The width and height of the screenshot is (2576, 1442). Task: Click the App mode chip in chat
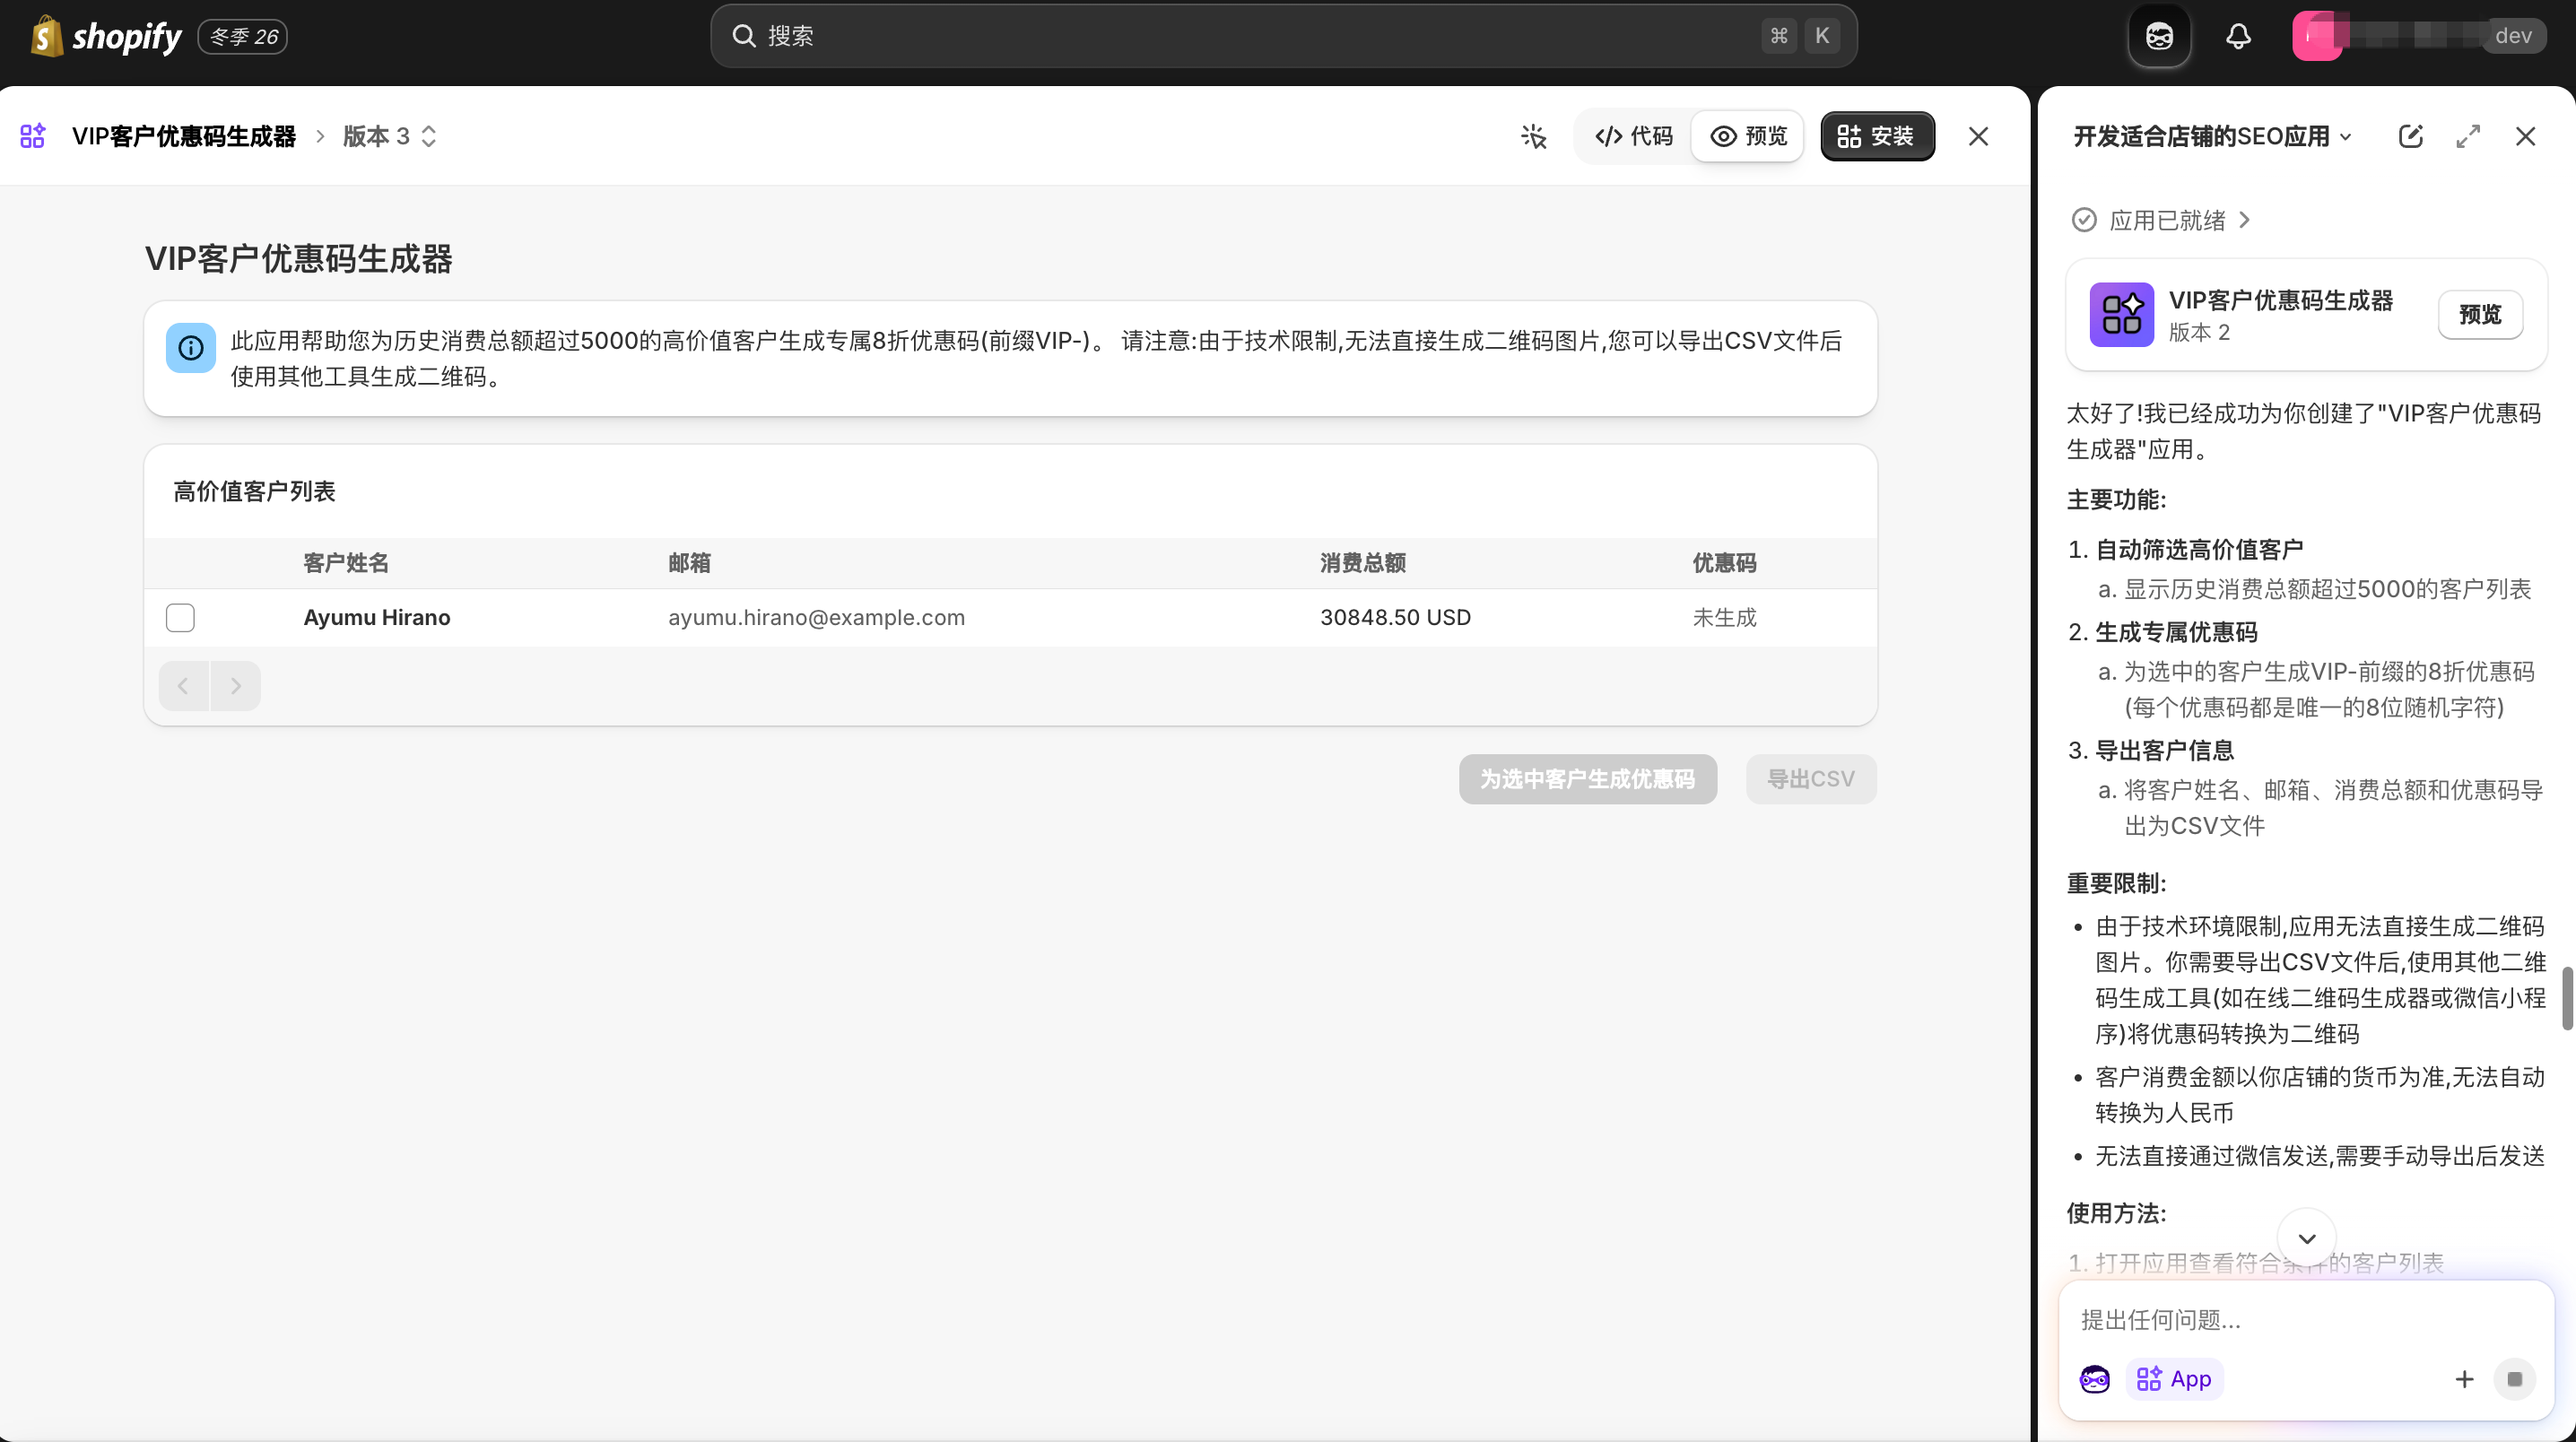click(x=2174, y=1379)
